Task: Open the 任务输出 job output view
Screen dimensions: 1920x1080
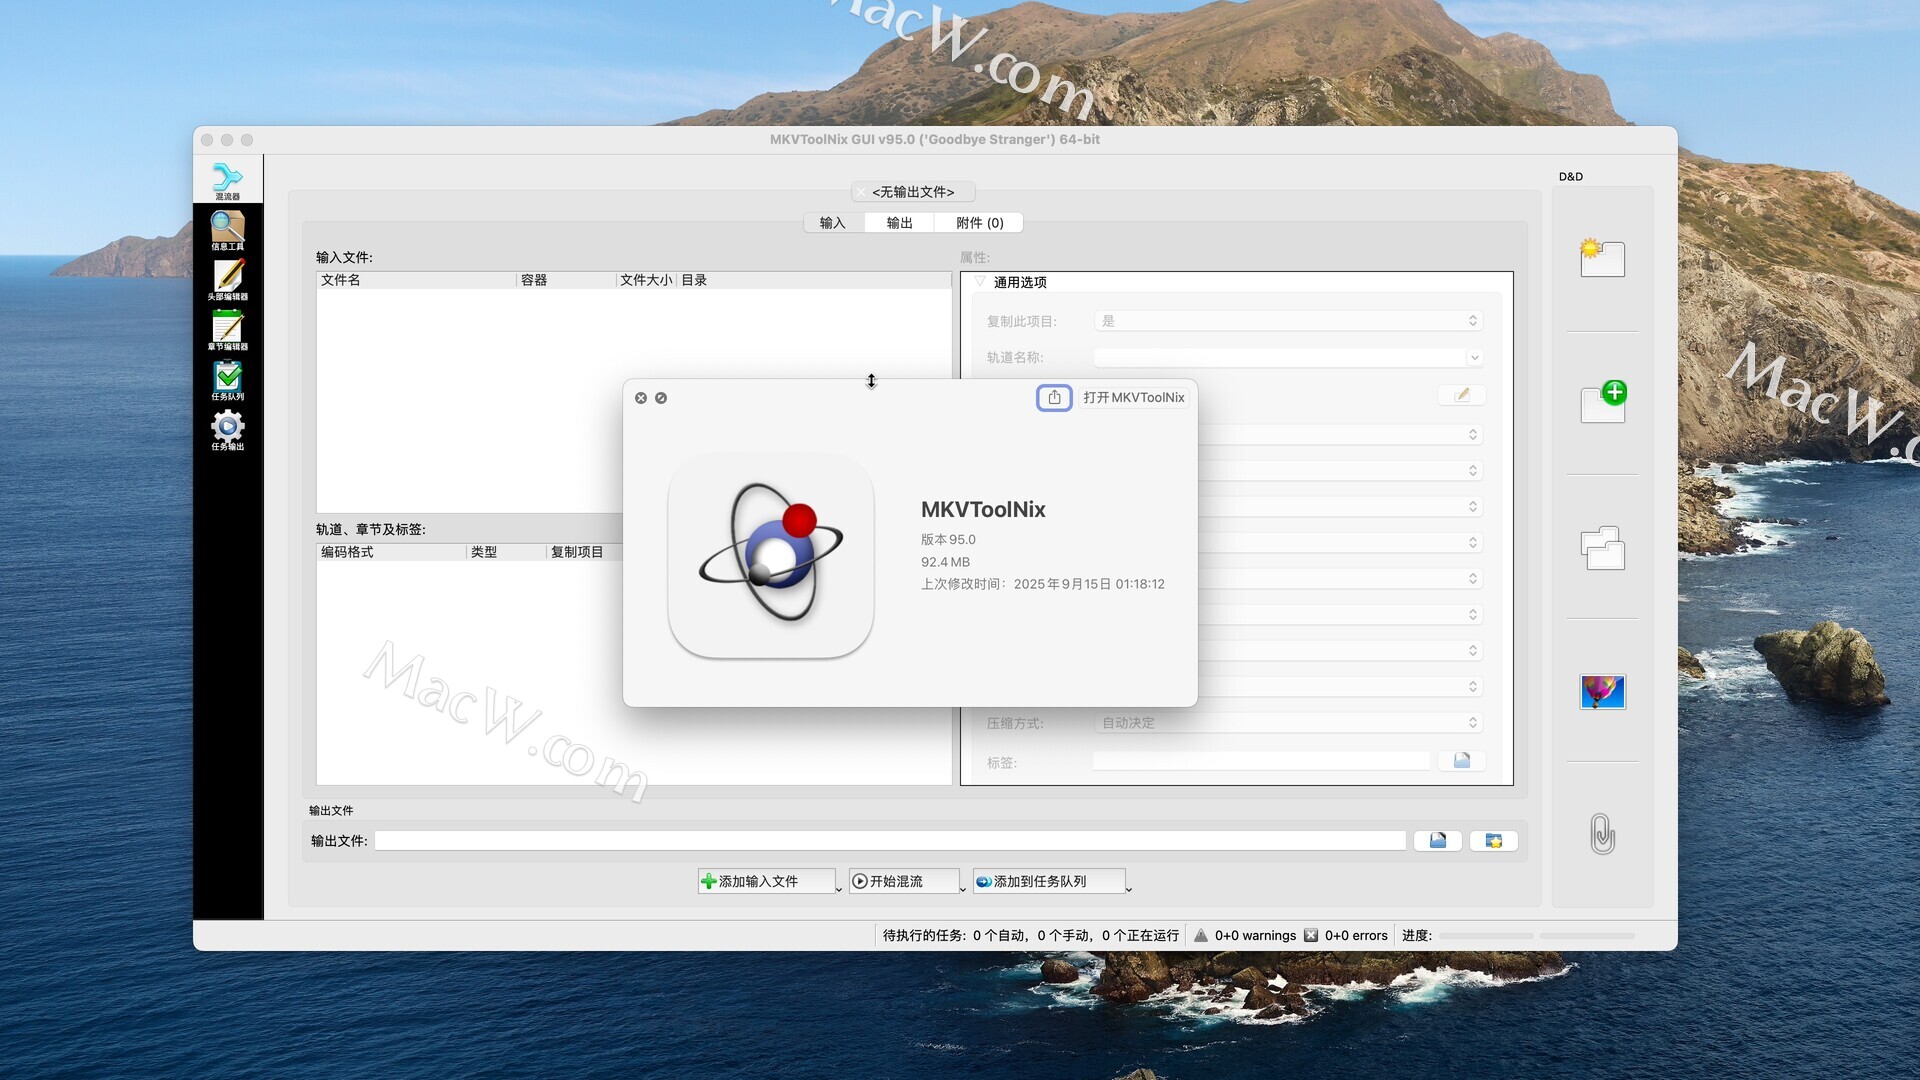Action: pos(227,430)
